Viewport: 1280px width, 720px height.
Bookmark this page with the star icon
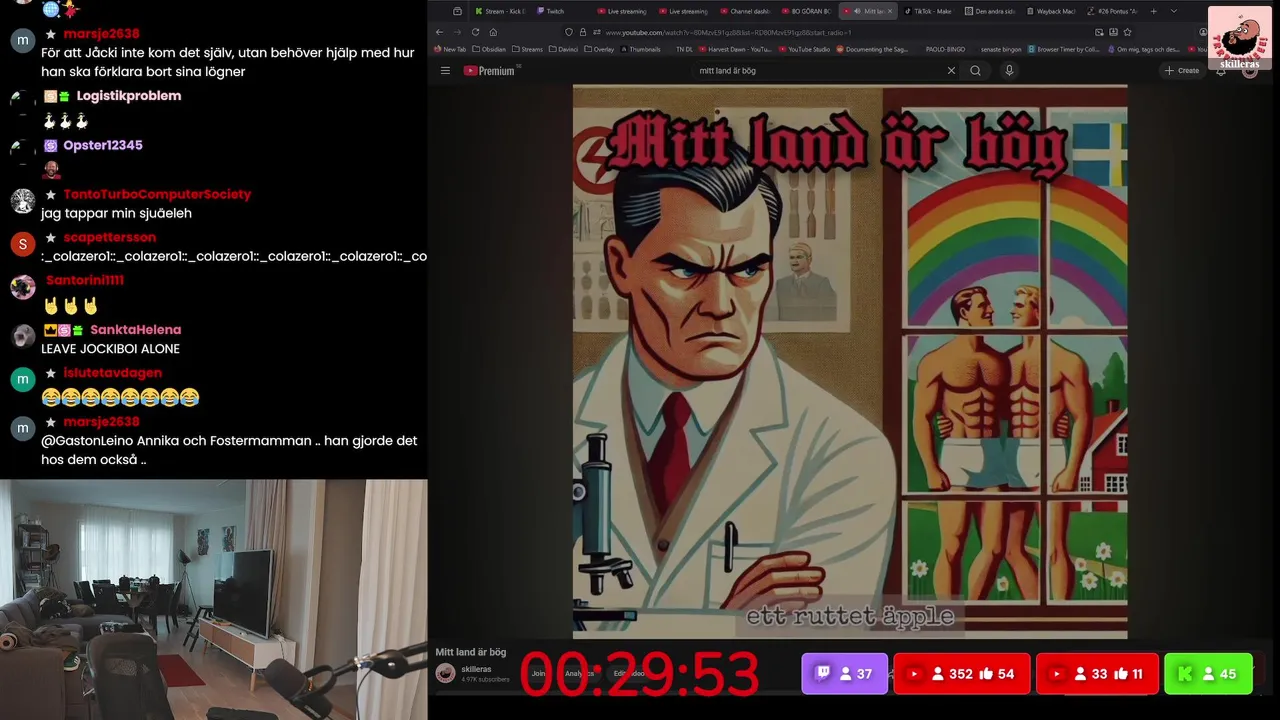click(x=1127, y=32)
